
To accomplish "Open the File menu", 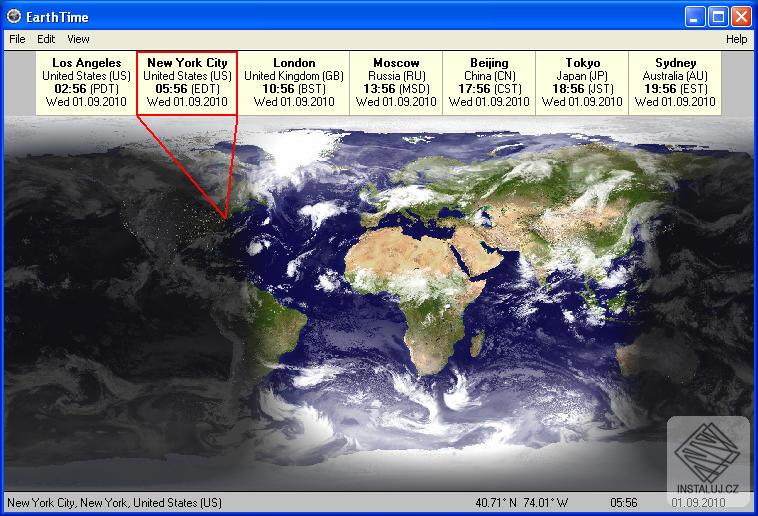I will click(17, 39).
